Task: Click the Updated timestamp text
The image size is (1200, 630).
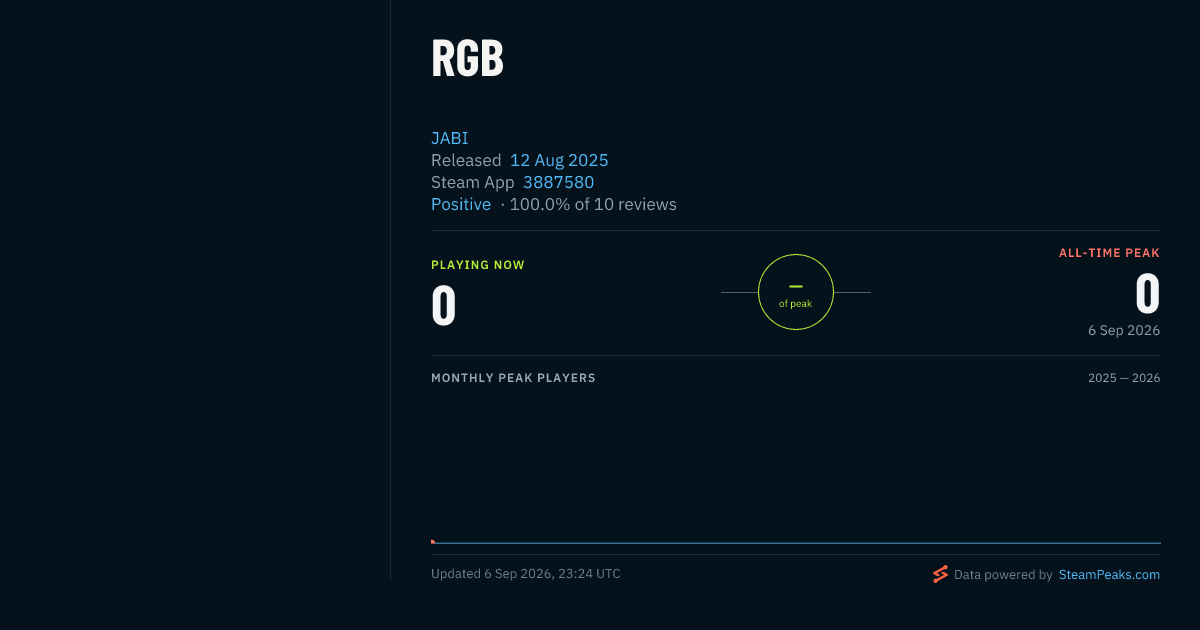Action: pos(526,574)
